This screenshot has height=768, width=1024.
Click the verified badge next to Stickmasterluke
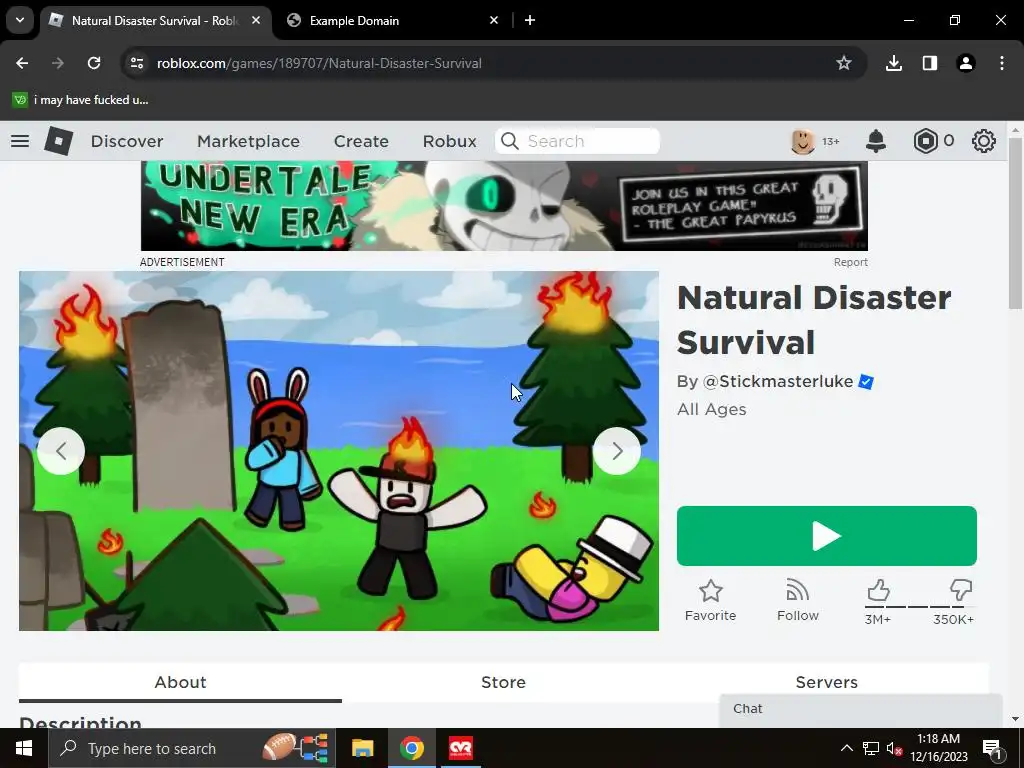[866, 381]
